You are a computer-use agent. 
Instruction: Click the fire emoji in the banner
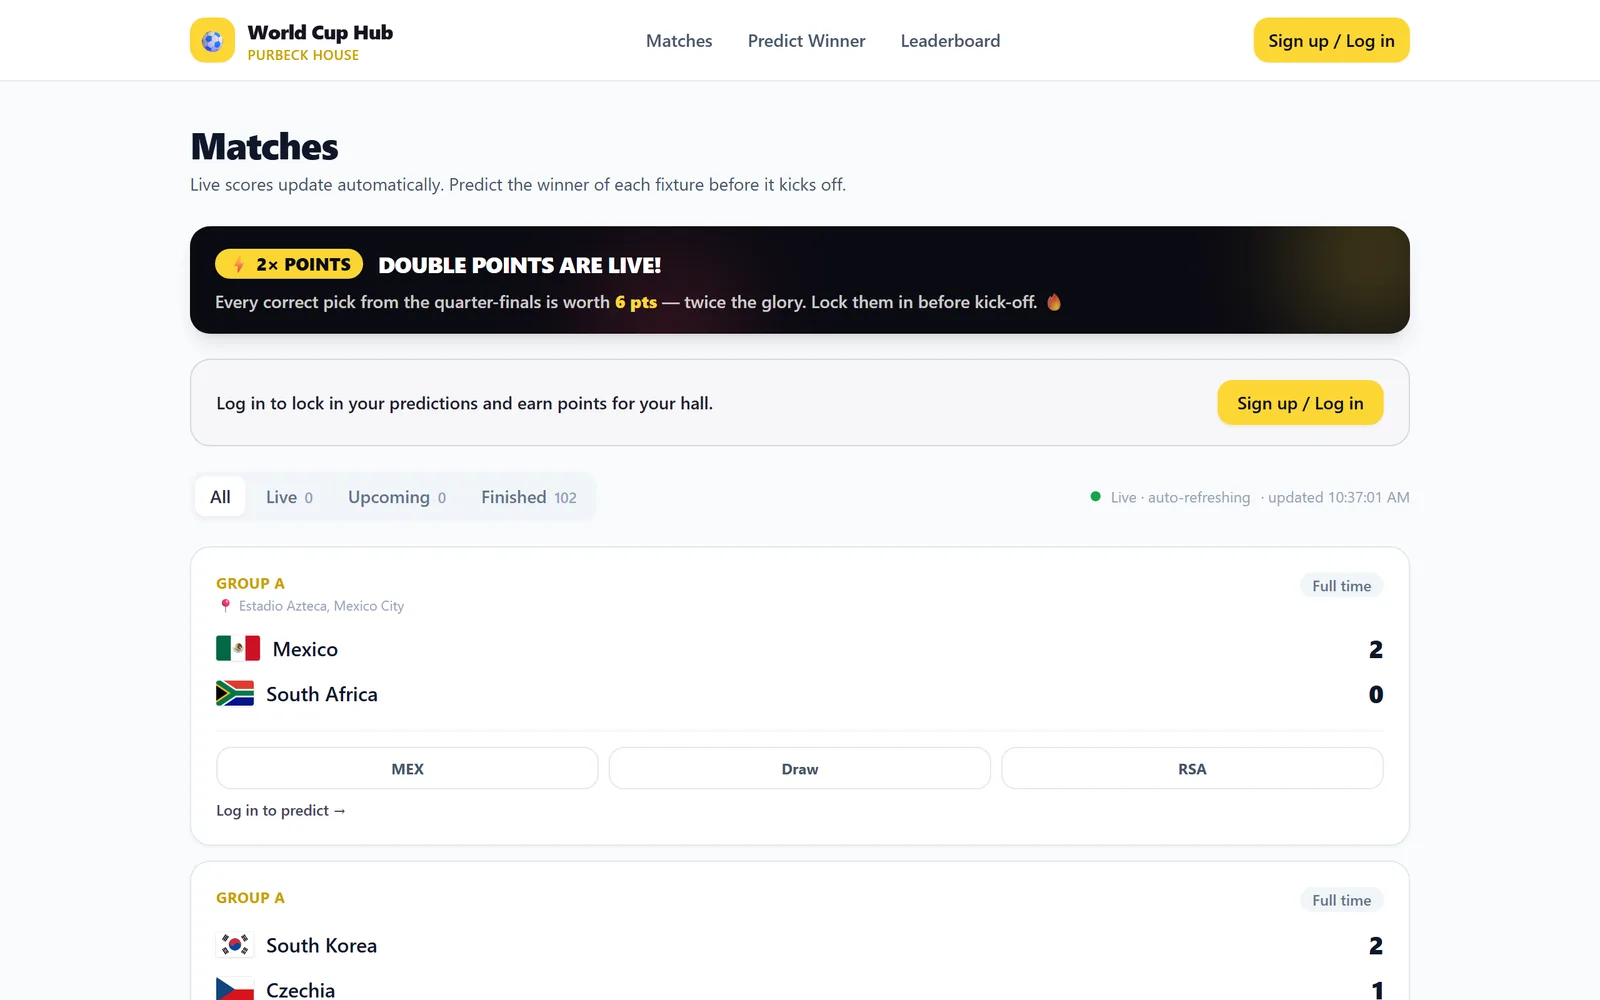(x=1054, y=302)
